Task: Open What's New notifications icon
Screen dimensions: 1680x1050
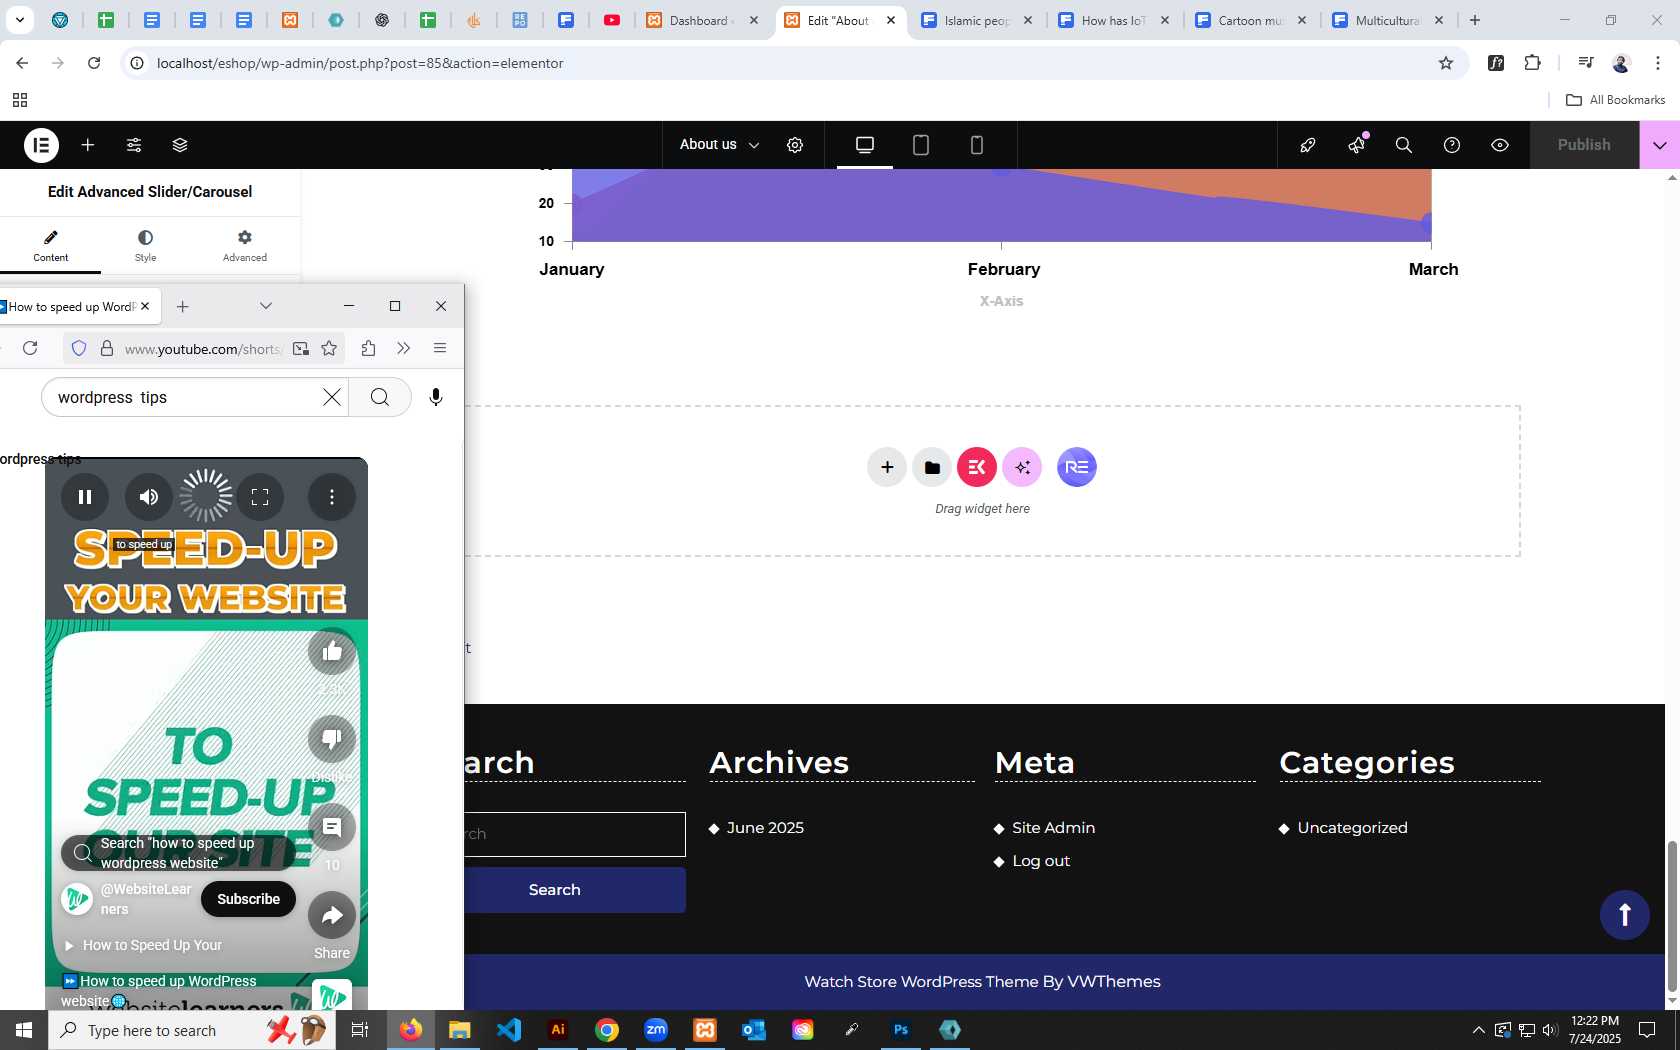Action: [x=1356, y=145]
